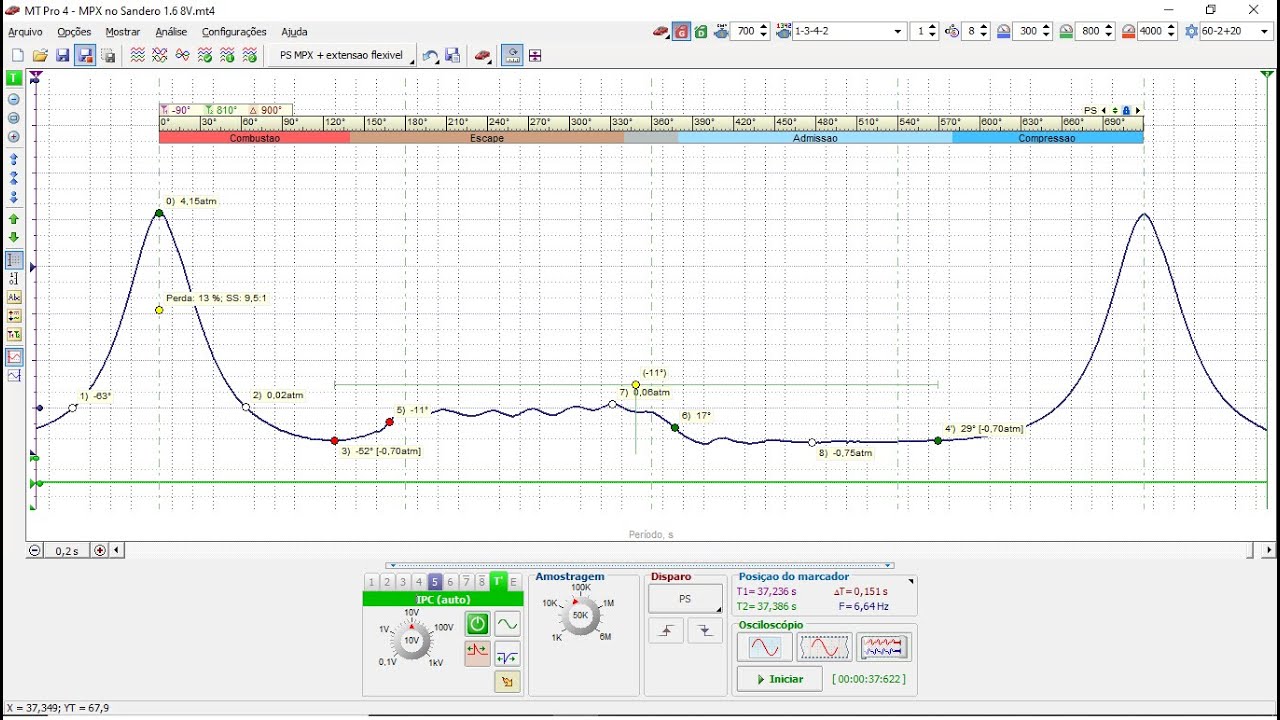Select the multi-channel oscilloscope mode icon
The height and width of the screenshot is (720, 1280).
(884, 648)
